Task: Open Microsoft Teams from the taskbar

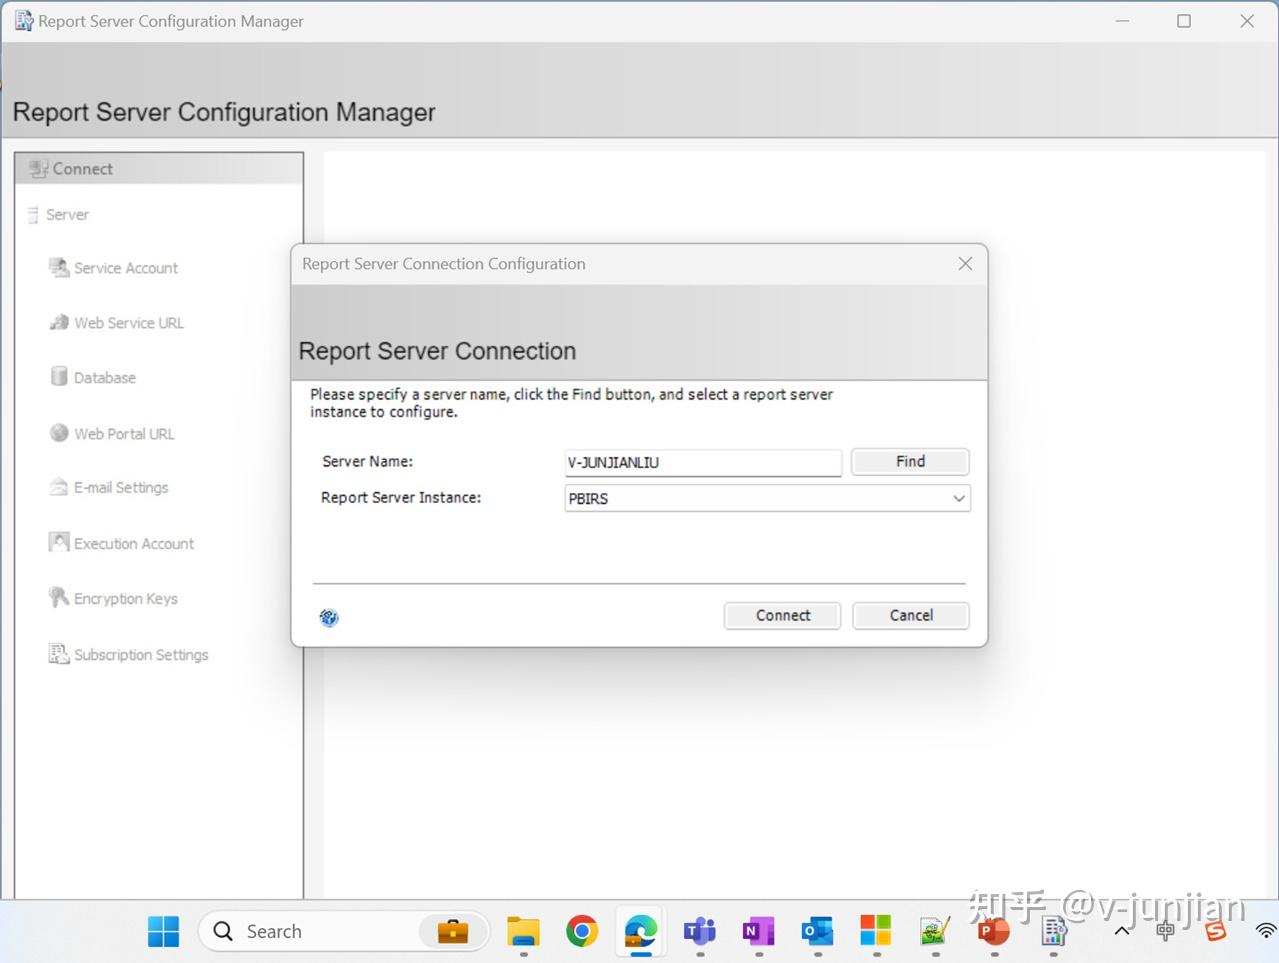Action: (x=698, y=931)
